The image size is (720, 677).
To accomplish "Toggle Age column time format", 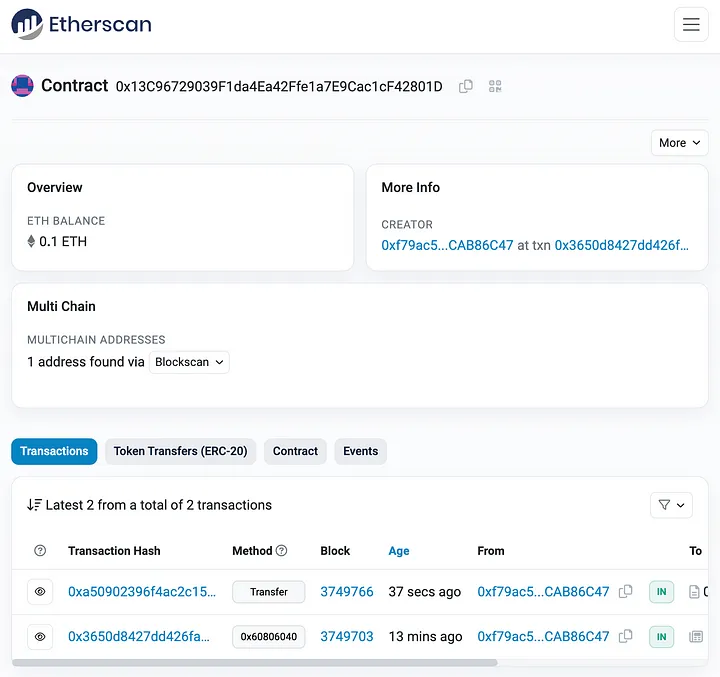I will pos(399,551).
